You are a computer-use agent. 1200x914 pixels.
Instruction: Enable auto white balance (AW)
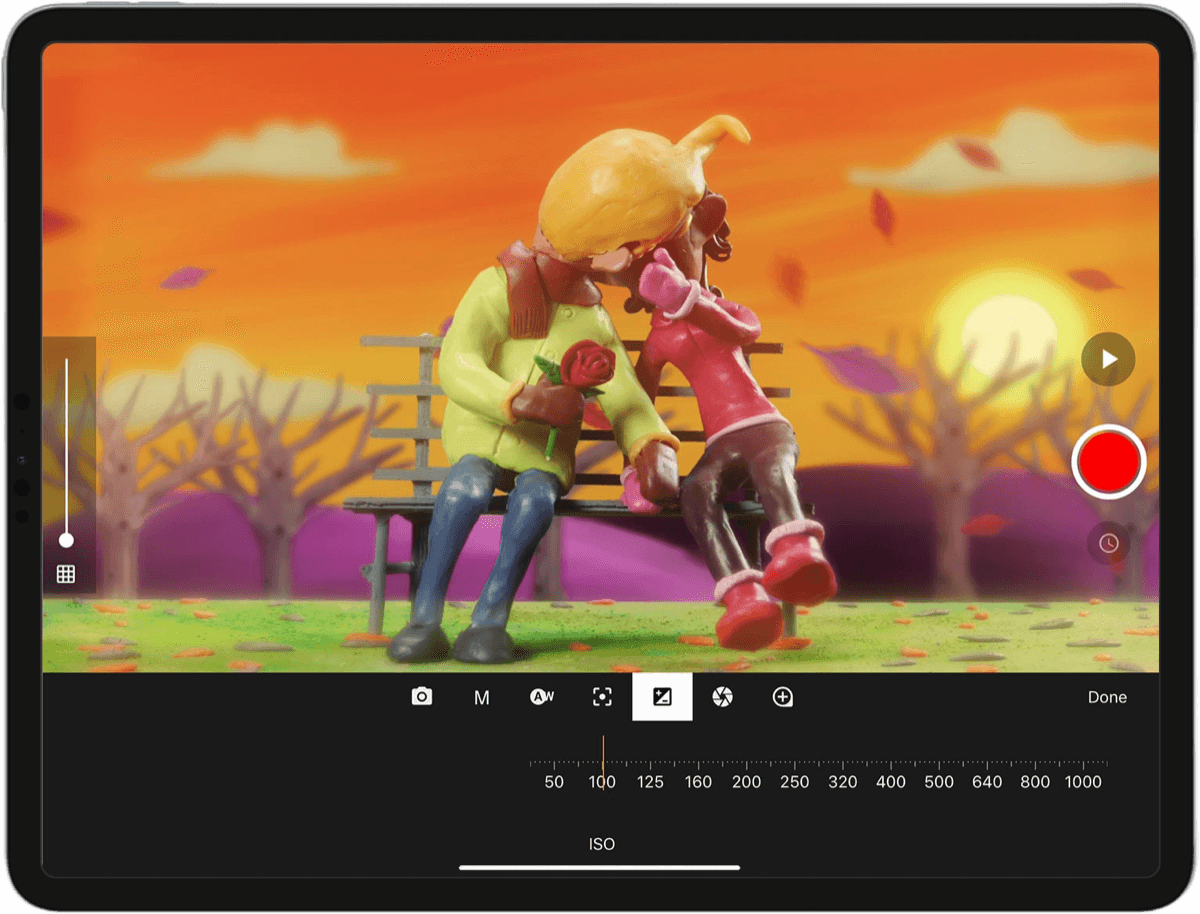click(x=541, y=697)
